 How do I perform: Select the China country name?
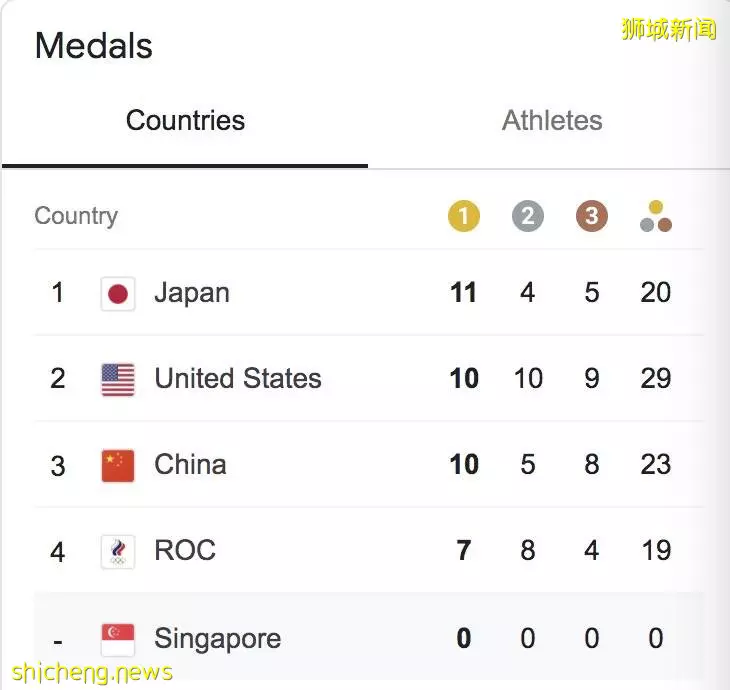pos(190,465)
